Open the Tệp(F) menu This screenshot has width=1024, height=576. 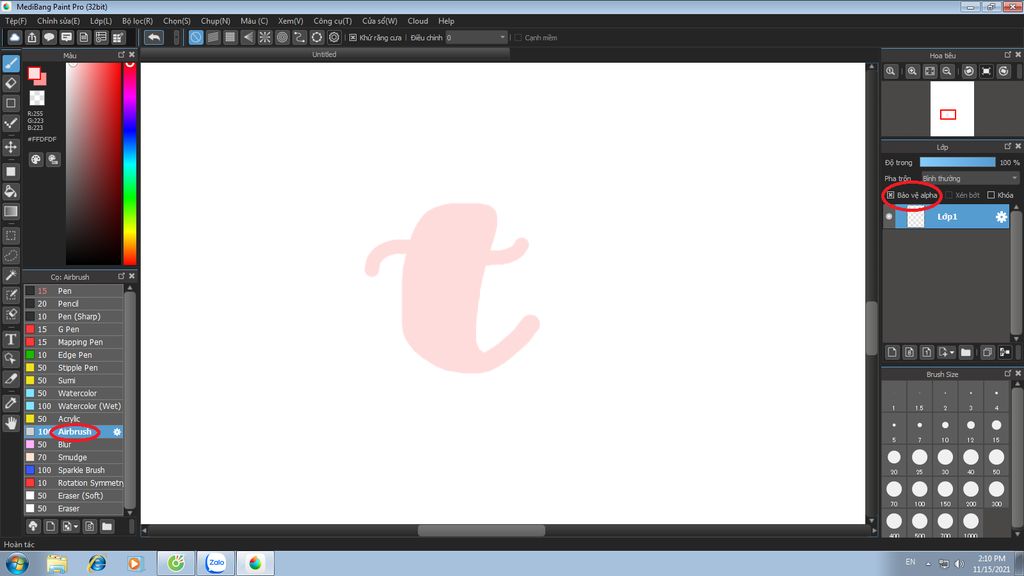tap(16, 21)
